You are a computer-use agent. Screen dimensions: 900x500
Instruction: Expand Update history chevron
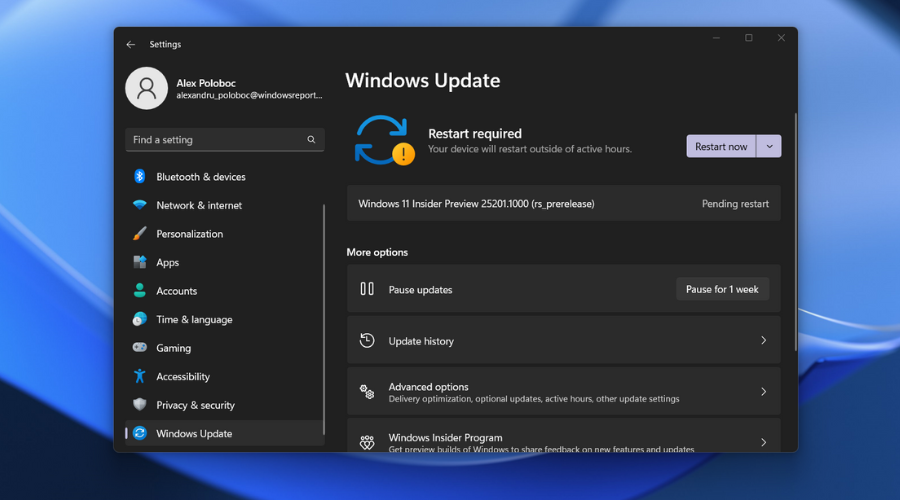click(763, 340)
